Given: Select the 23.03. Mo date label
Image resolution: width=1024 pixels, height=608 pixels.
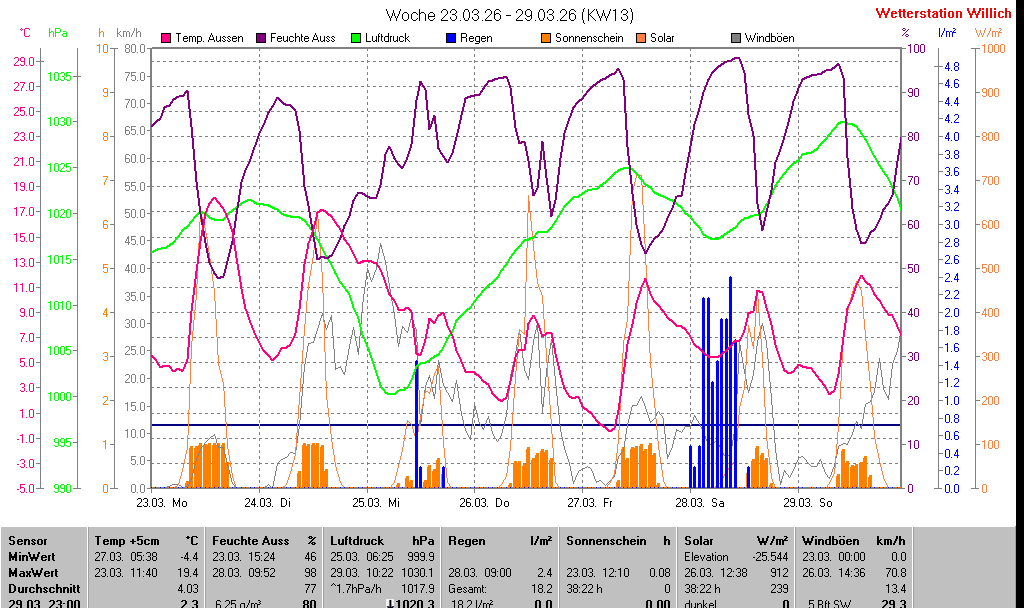Looking at the screenshot, I should tap(162, 502).
